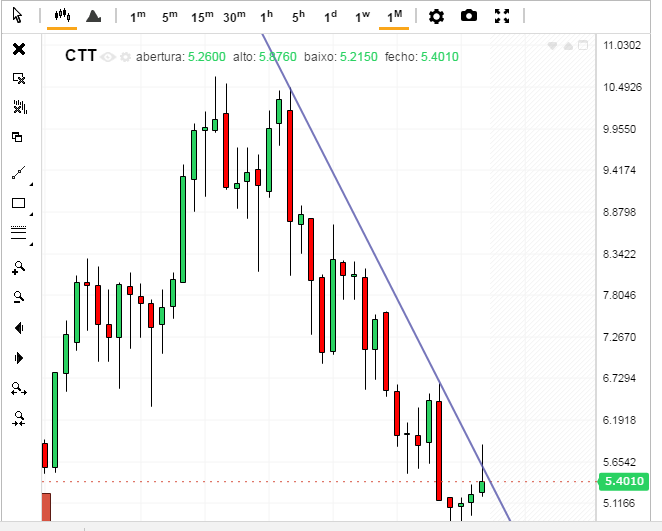Click baixo value 5.2150
The image size is (662, 531).
[358, 57]
